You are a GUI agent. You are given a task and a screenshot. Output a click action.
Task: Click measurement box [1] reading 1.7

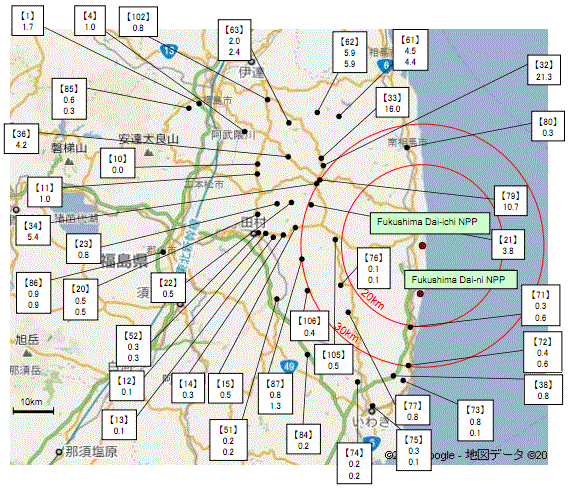click(28, 21)
